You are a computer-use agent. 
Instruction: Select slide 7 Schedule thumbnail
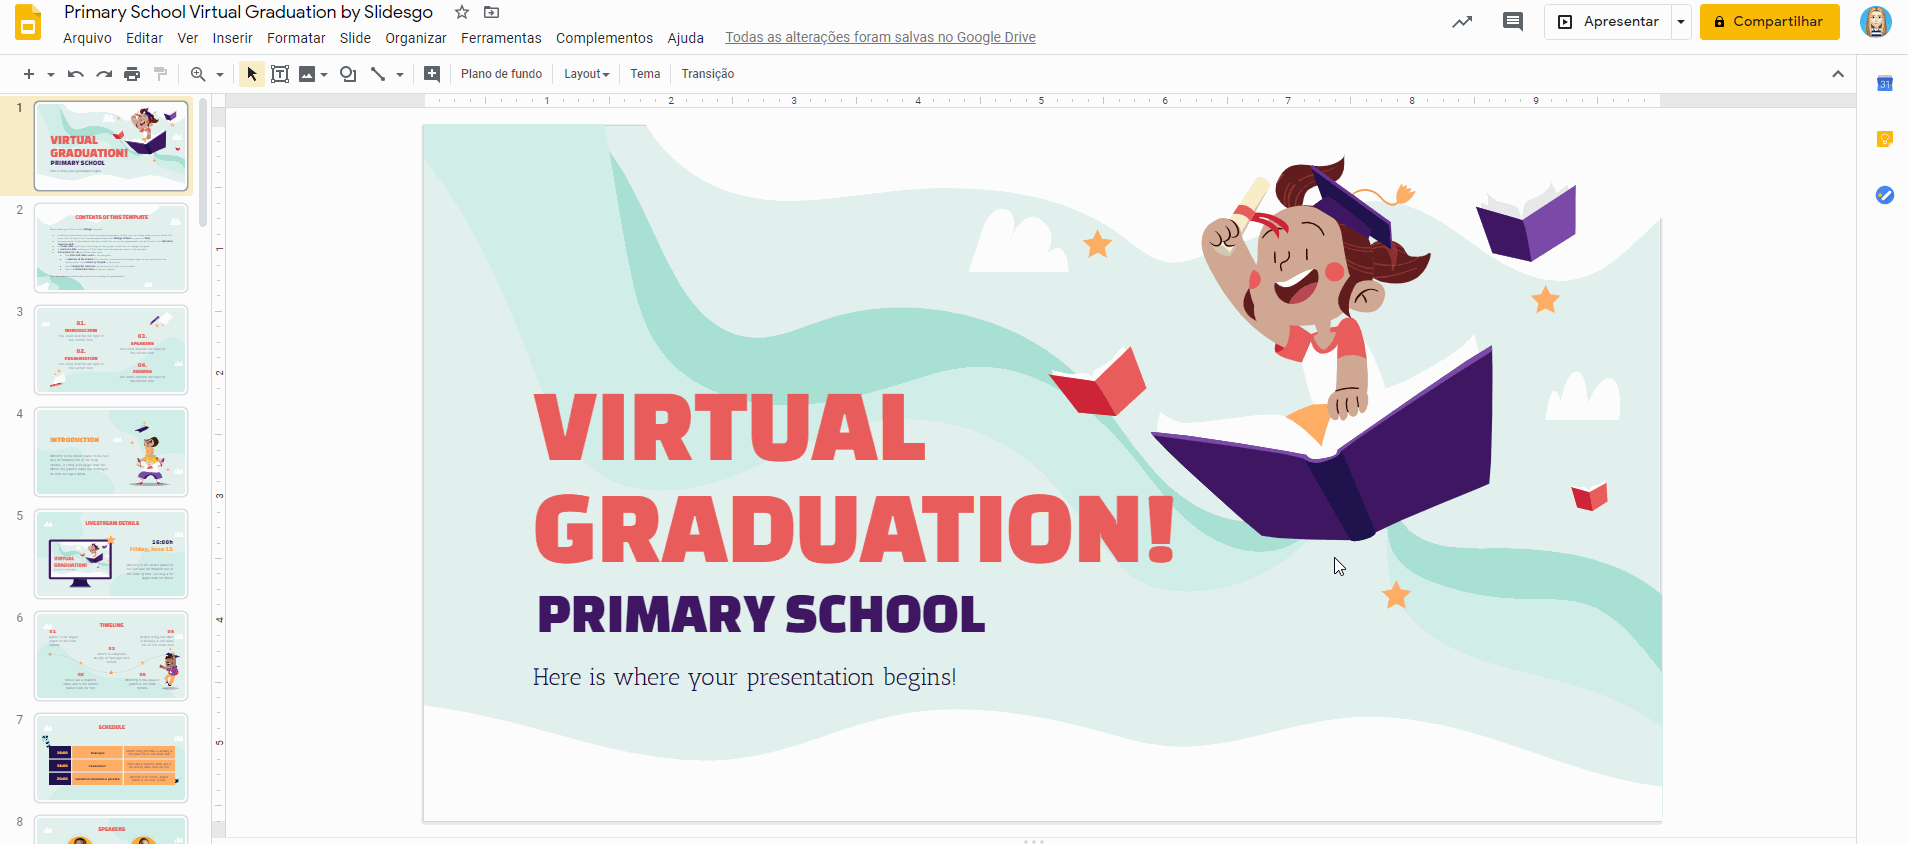tap(111, 758)
